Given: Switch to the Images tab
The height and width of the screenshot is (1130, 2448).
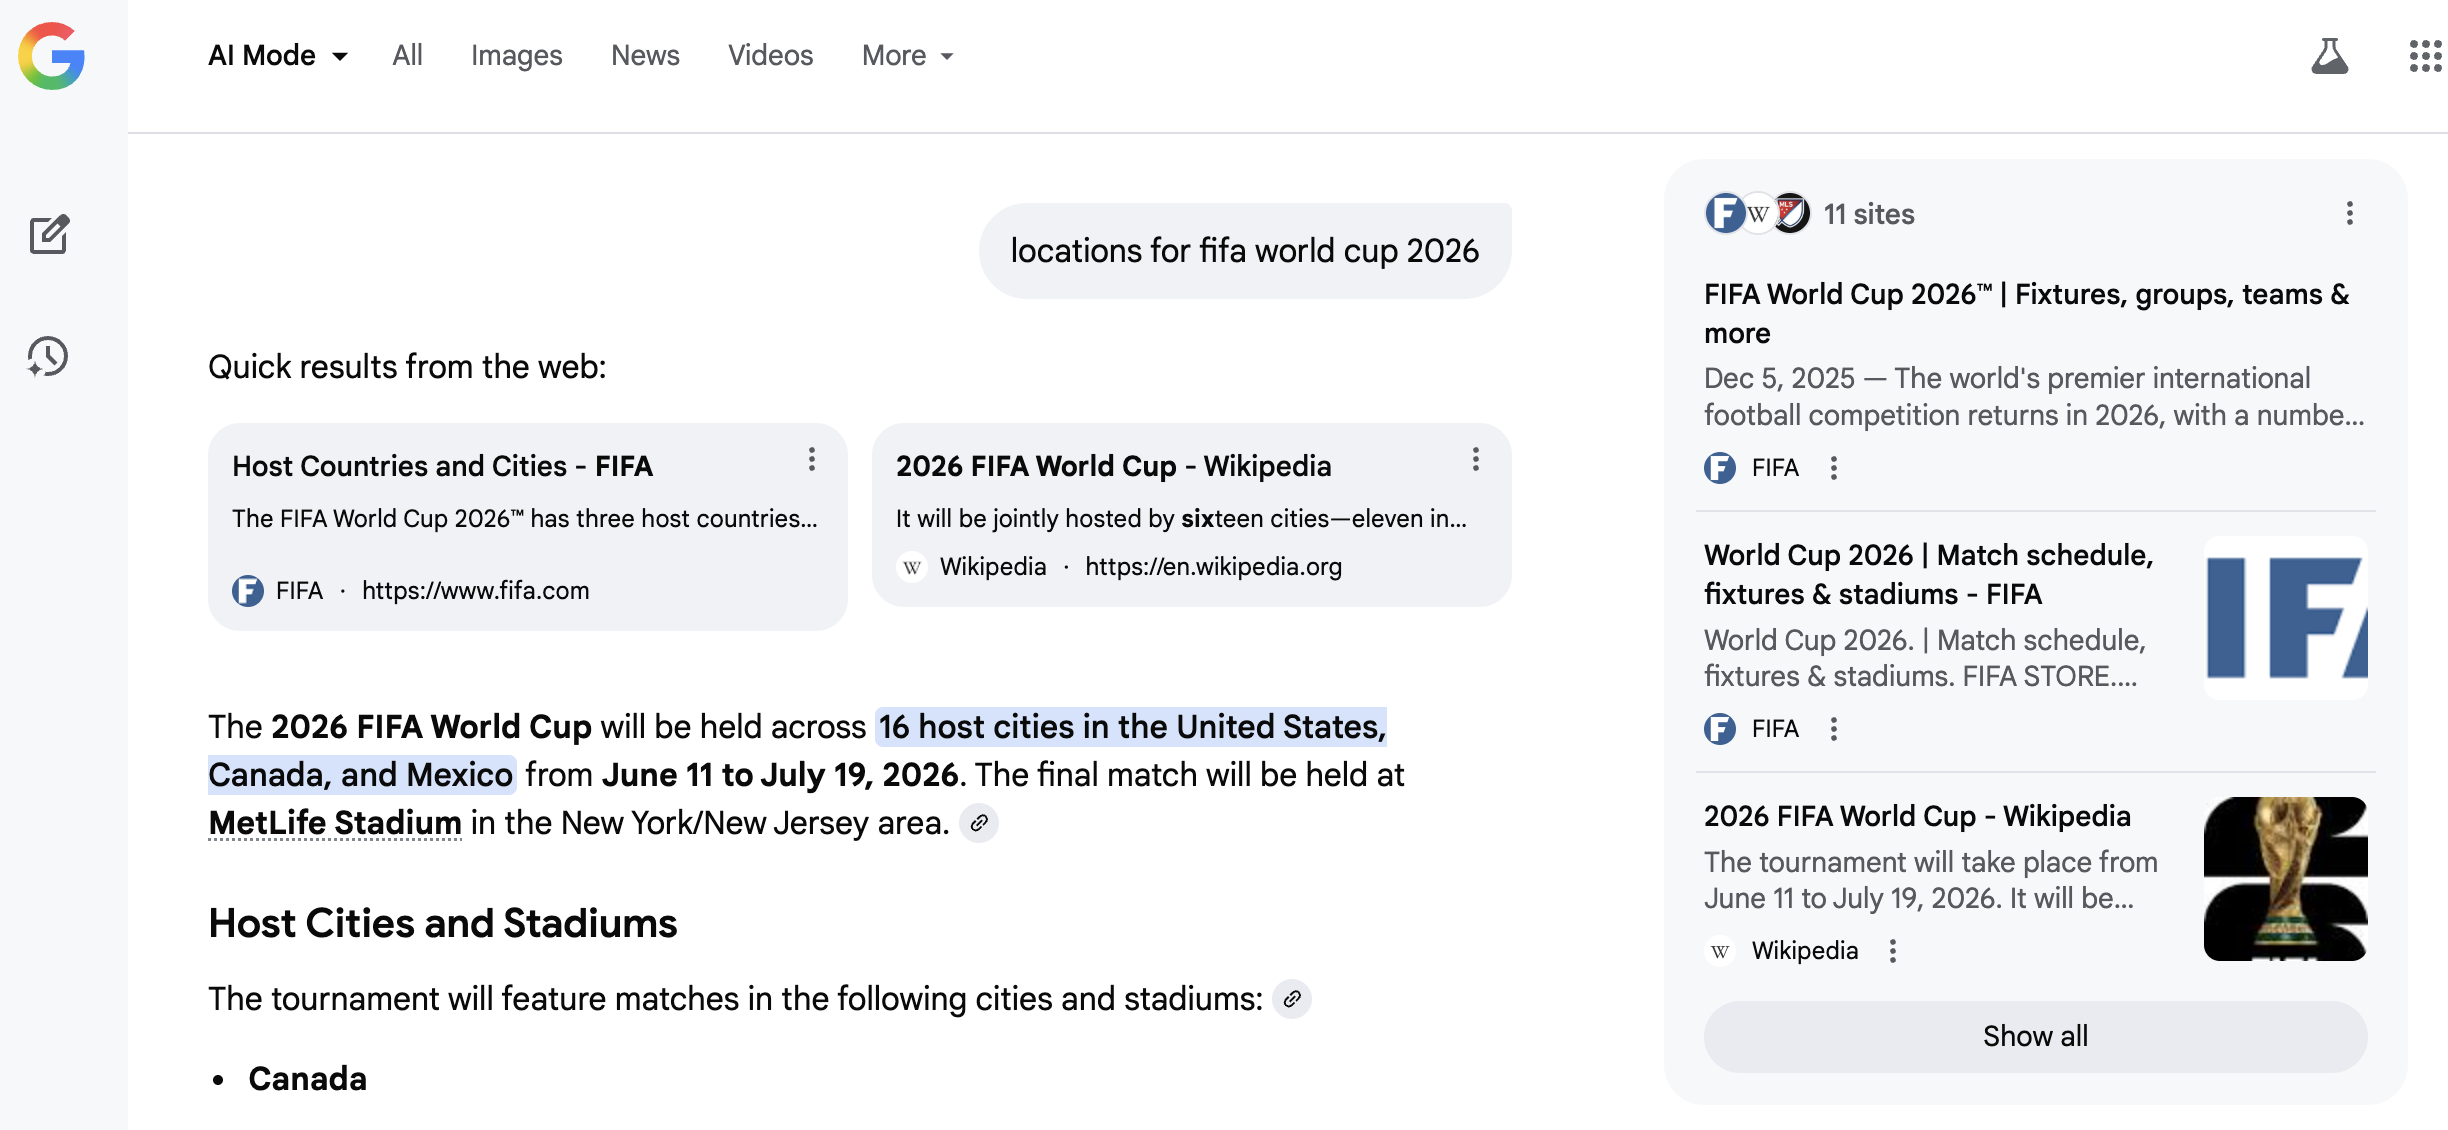Looking at the screenshot, I should [x=516, y=55].
